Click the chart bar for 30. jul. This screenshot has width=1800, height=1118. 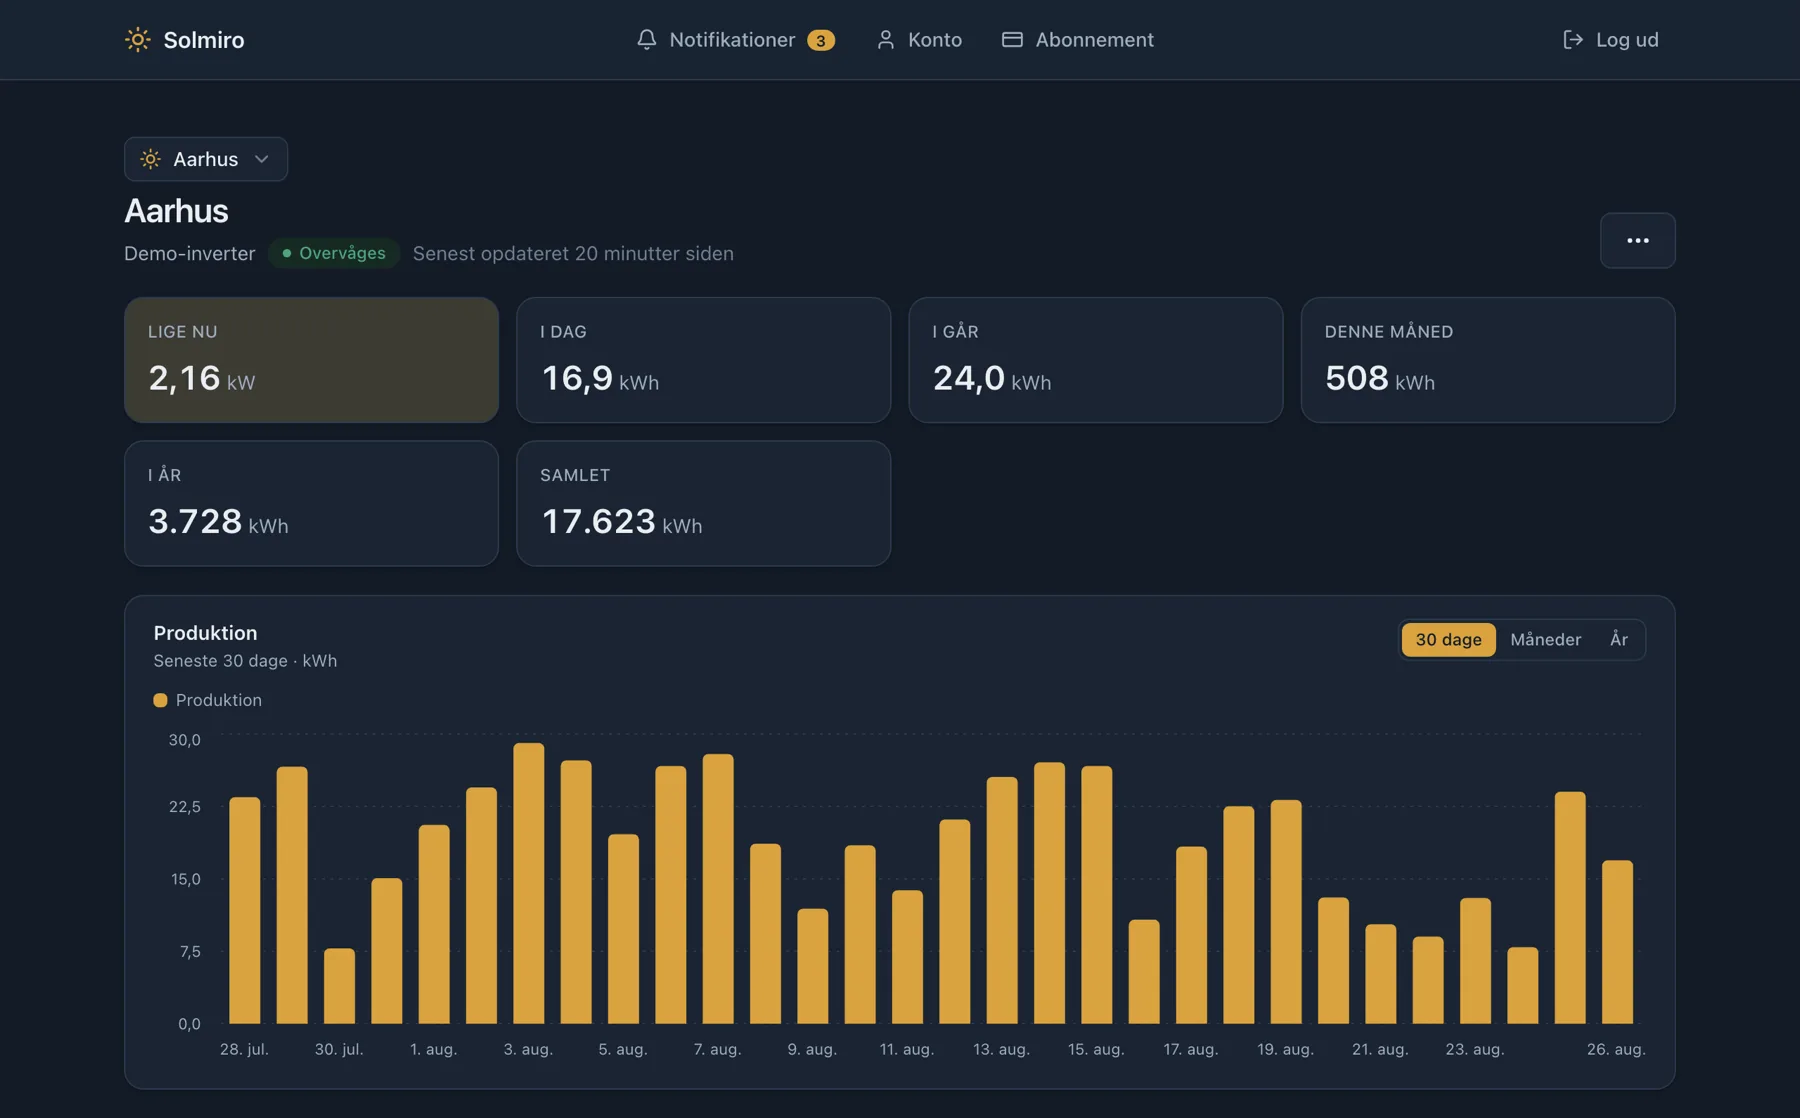pos(339,986)
